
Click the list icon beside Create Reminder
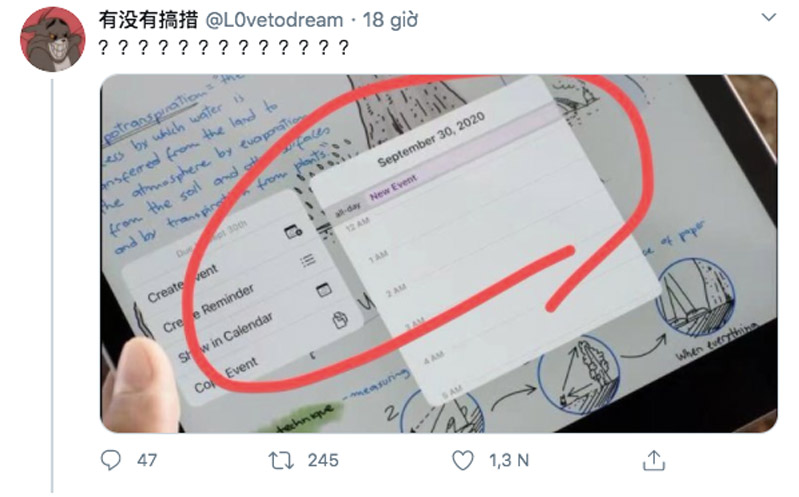(x=308, y=260)
